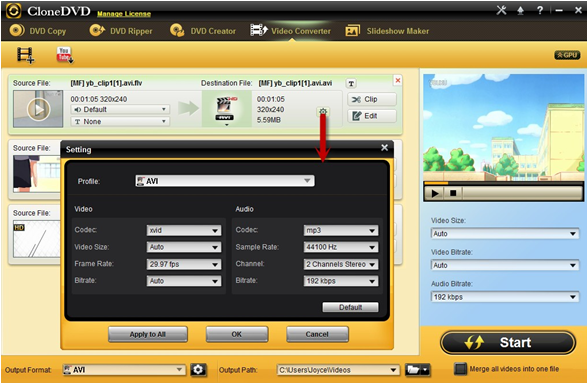Screen dimensions: 587x383
Task: Click the GPU acceleration badge
Action: (x=567, y=55)
